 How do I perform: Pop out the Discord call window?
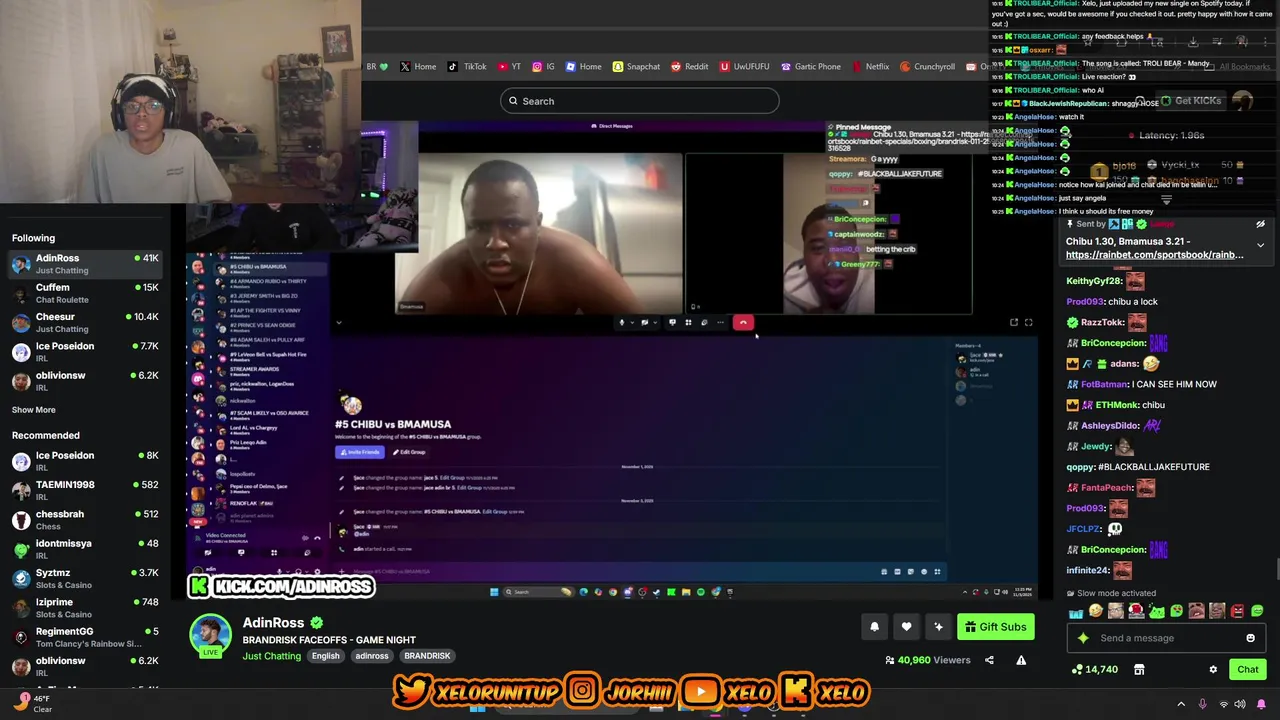point(1013,322)
